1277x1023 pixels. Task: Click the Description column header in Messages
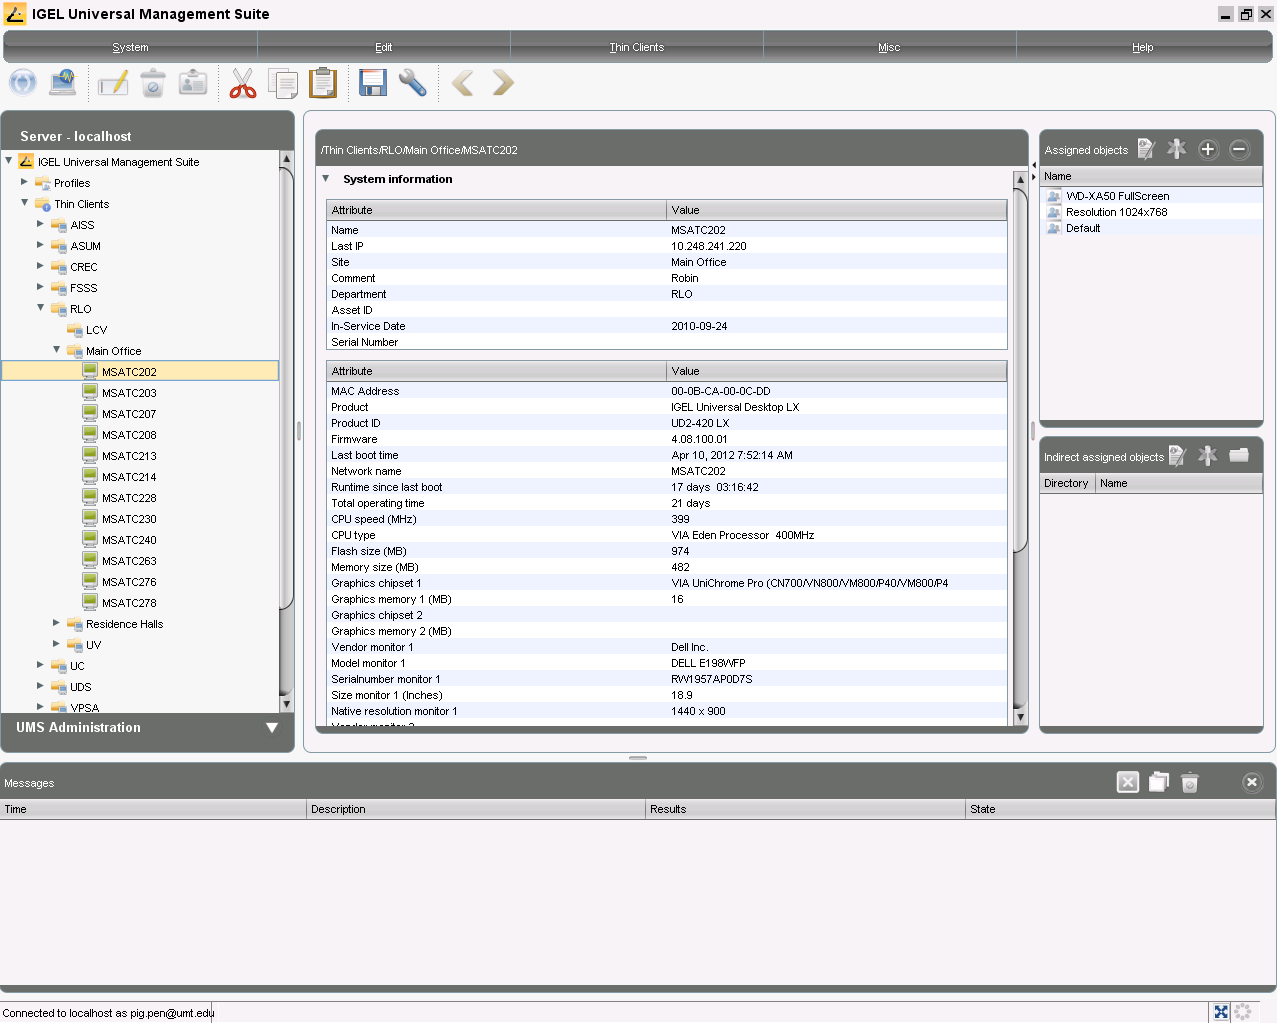point(476,809)
